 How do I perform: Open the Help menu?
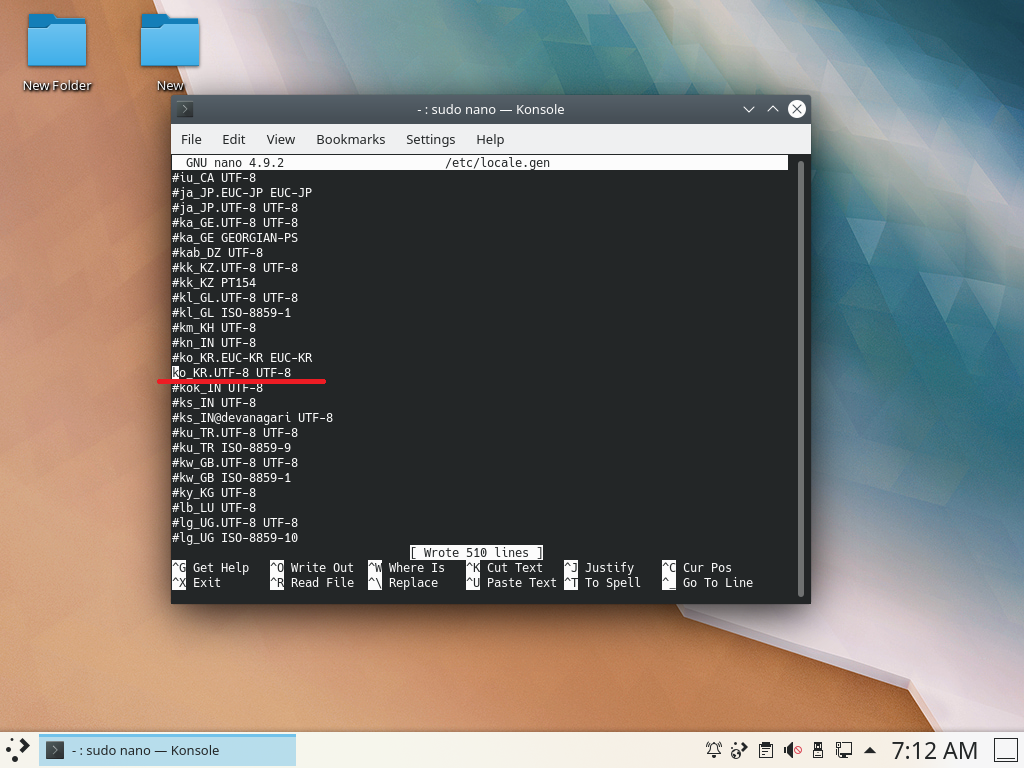(490, 139)
